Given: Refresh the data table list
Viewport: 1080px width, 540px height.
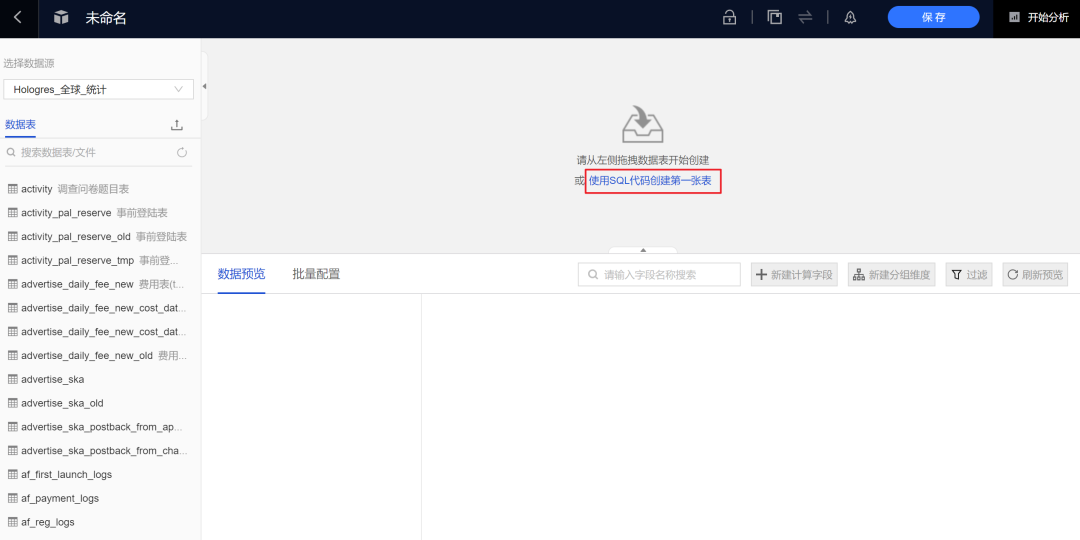Looking at the screenshot, I should pyautogui.click(x=182, y=152).
